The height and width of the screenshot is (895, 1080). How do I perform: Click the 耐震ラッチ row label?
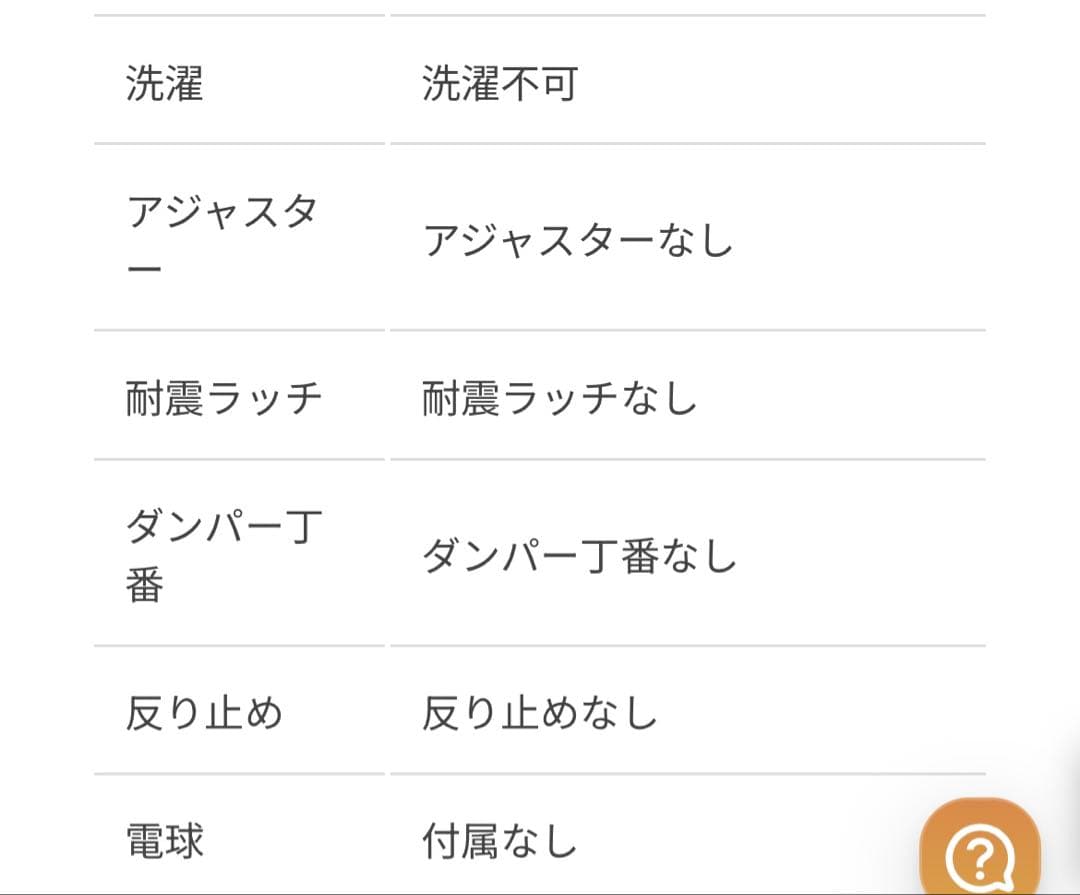(x=224, y=398)
